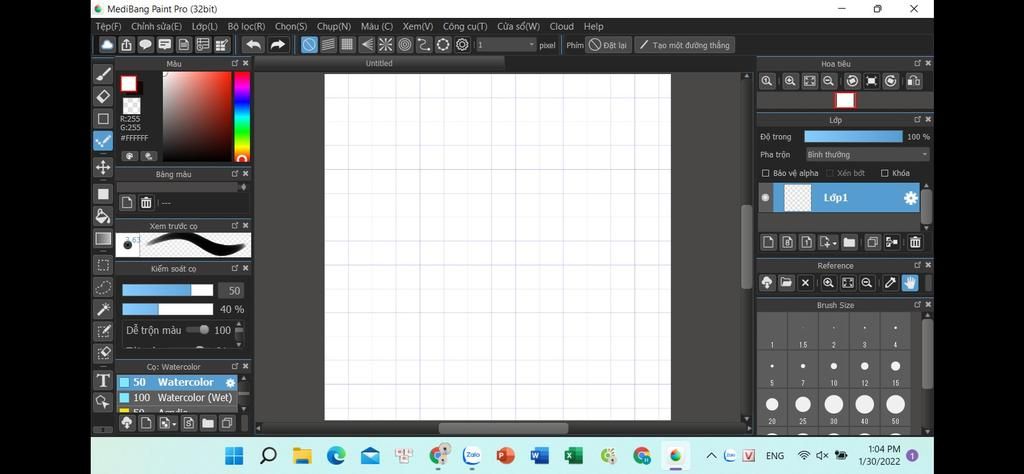
Task: Add a new layer folder
Action: coord(849,242)
